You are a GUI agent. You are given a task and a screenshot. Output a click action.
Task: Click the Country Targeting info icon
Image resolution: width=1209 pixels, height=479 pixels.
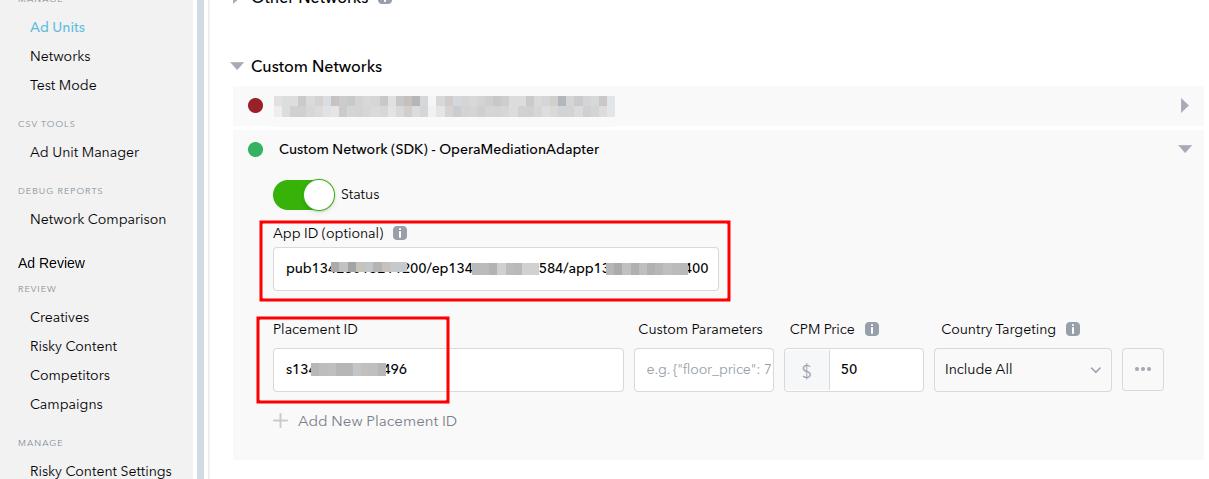tap(1073, 330)
